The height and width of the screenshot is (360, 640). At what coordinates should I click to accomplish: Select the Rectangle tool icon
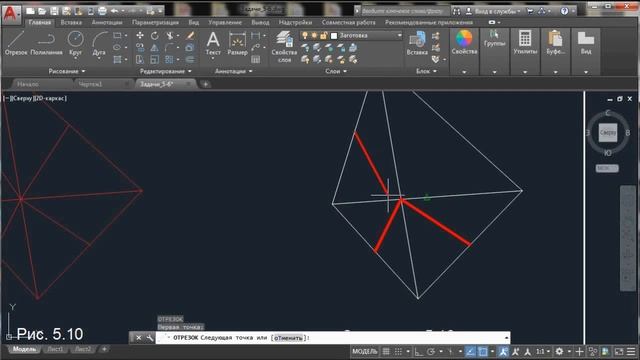117,36
